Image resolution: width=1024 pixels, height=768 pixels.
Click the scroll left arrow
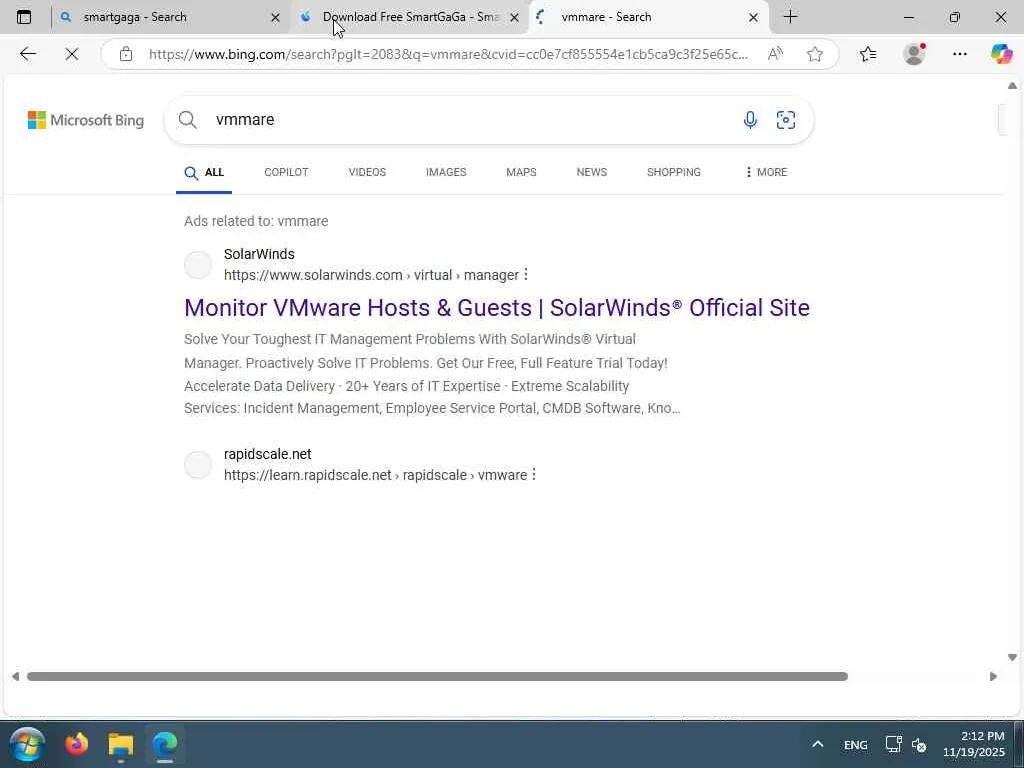pos(15,677)
